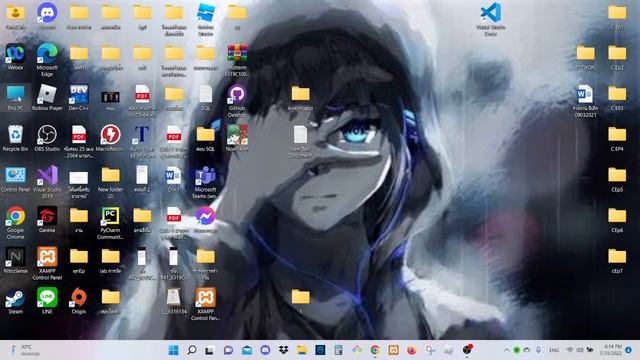Open the CEp6 folder
This screenshot has height=360, width=640.
click(x=617, y=220)
